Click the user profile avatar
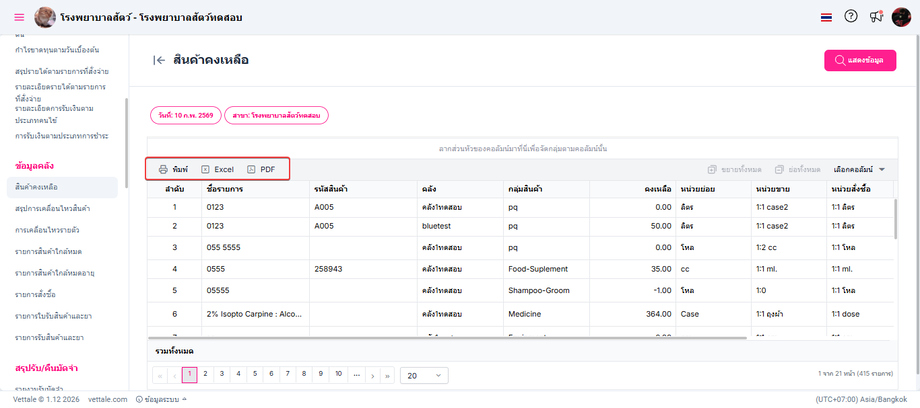Screen dimensions: 920x408 click(901, 17)
